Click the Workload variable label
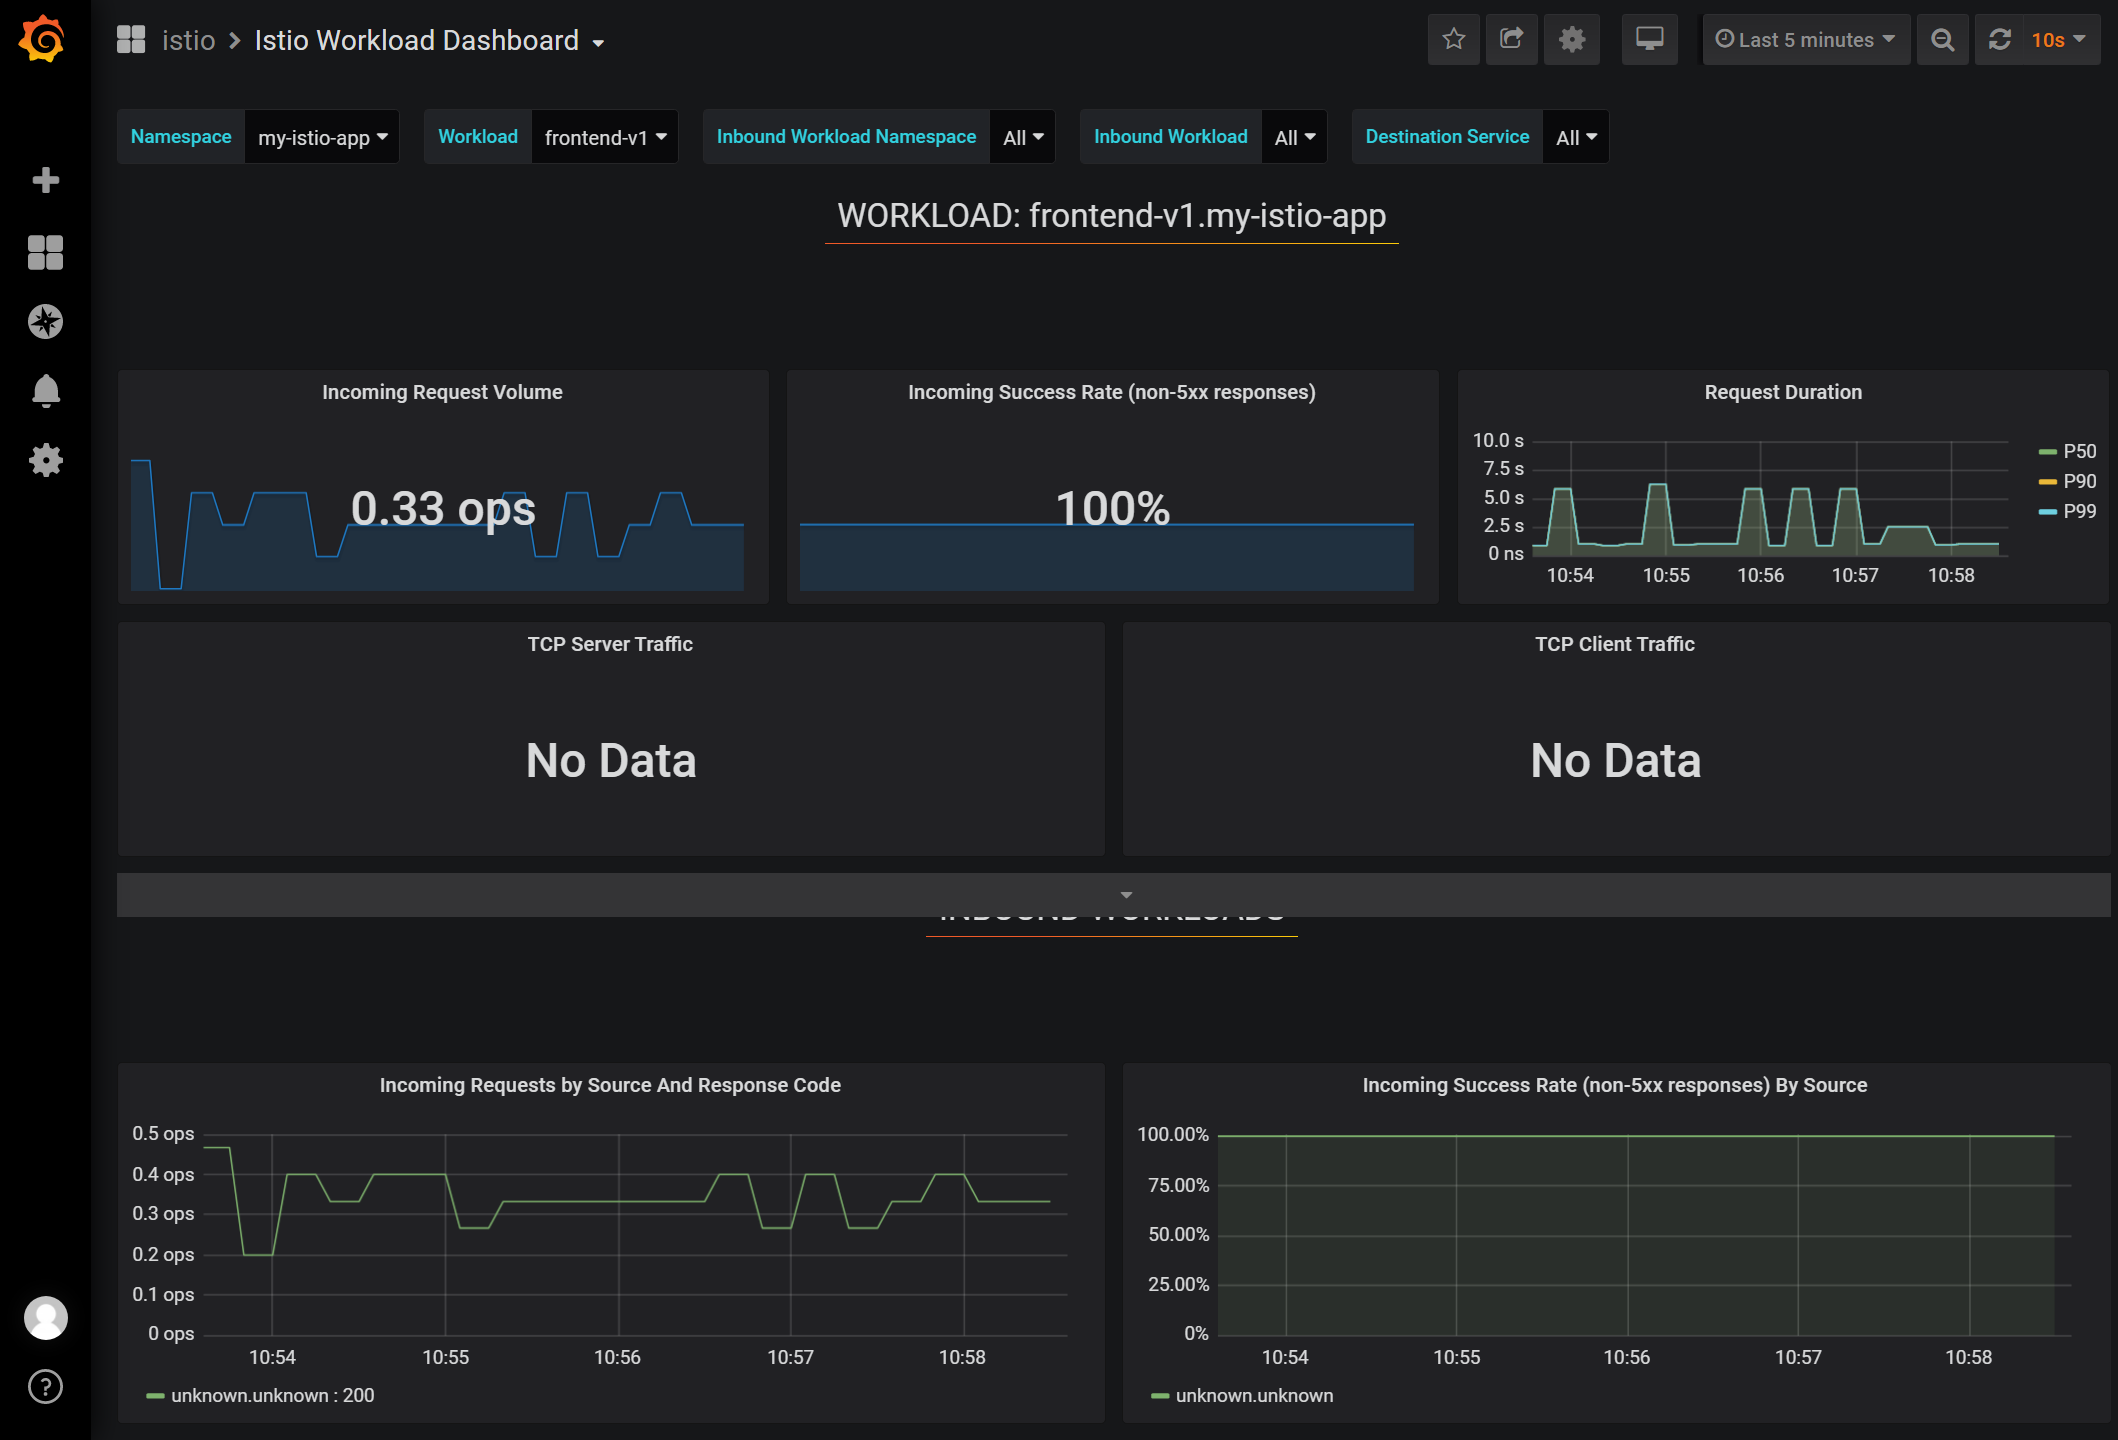Screen dimensions: 2118x1440 (x=478, y=137)
